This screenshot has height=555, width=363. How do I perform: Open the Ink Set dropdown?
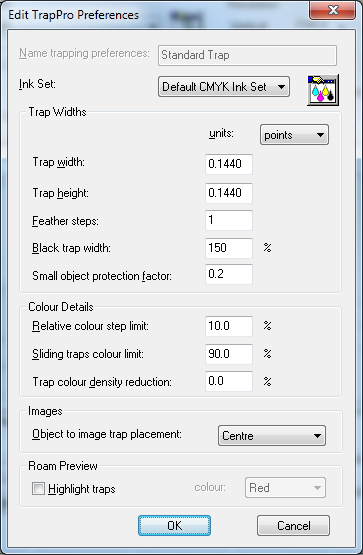tap(224, 87)
